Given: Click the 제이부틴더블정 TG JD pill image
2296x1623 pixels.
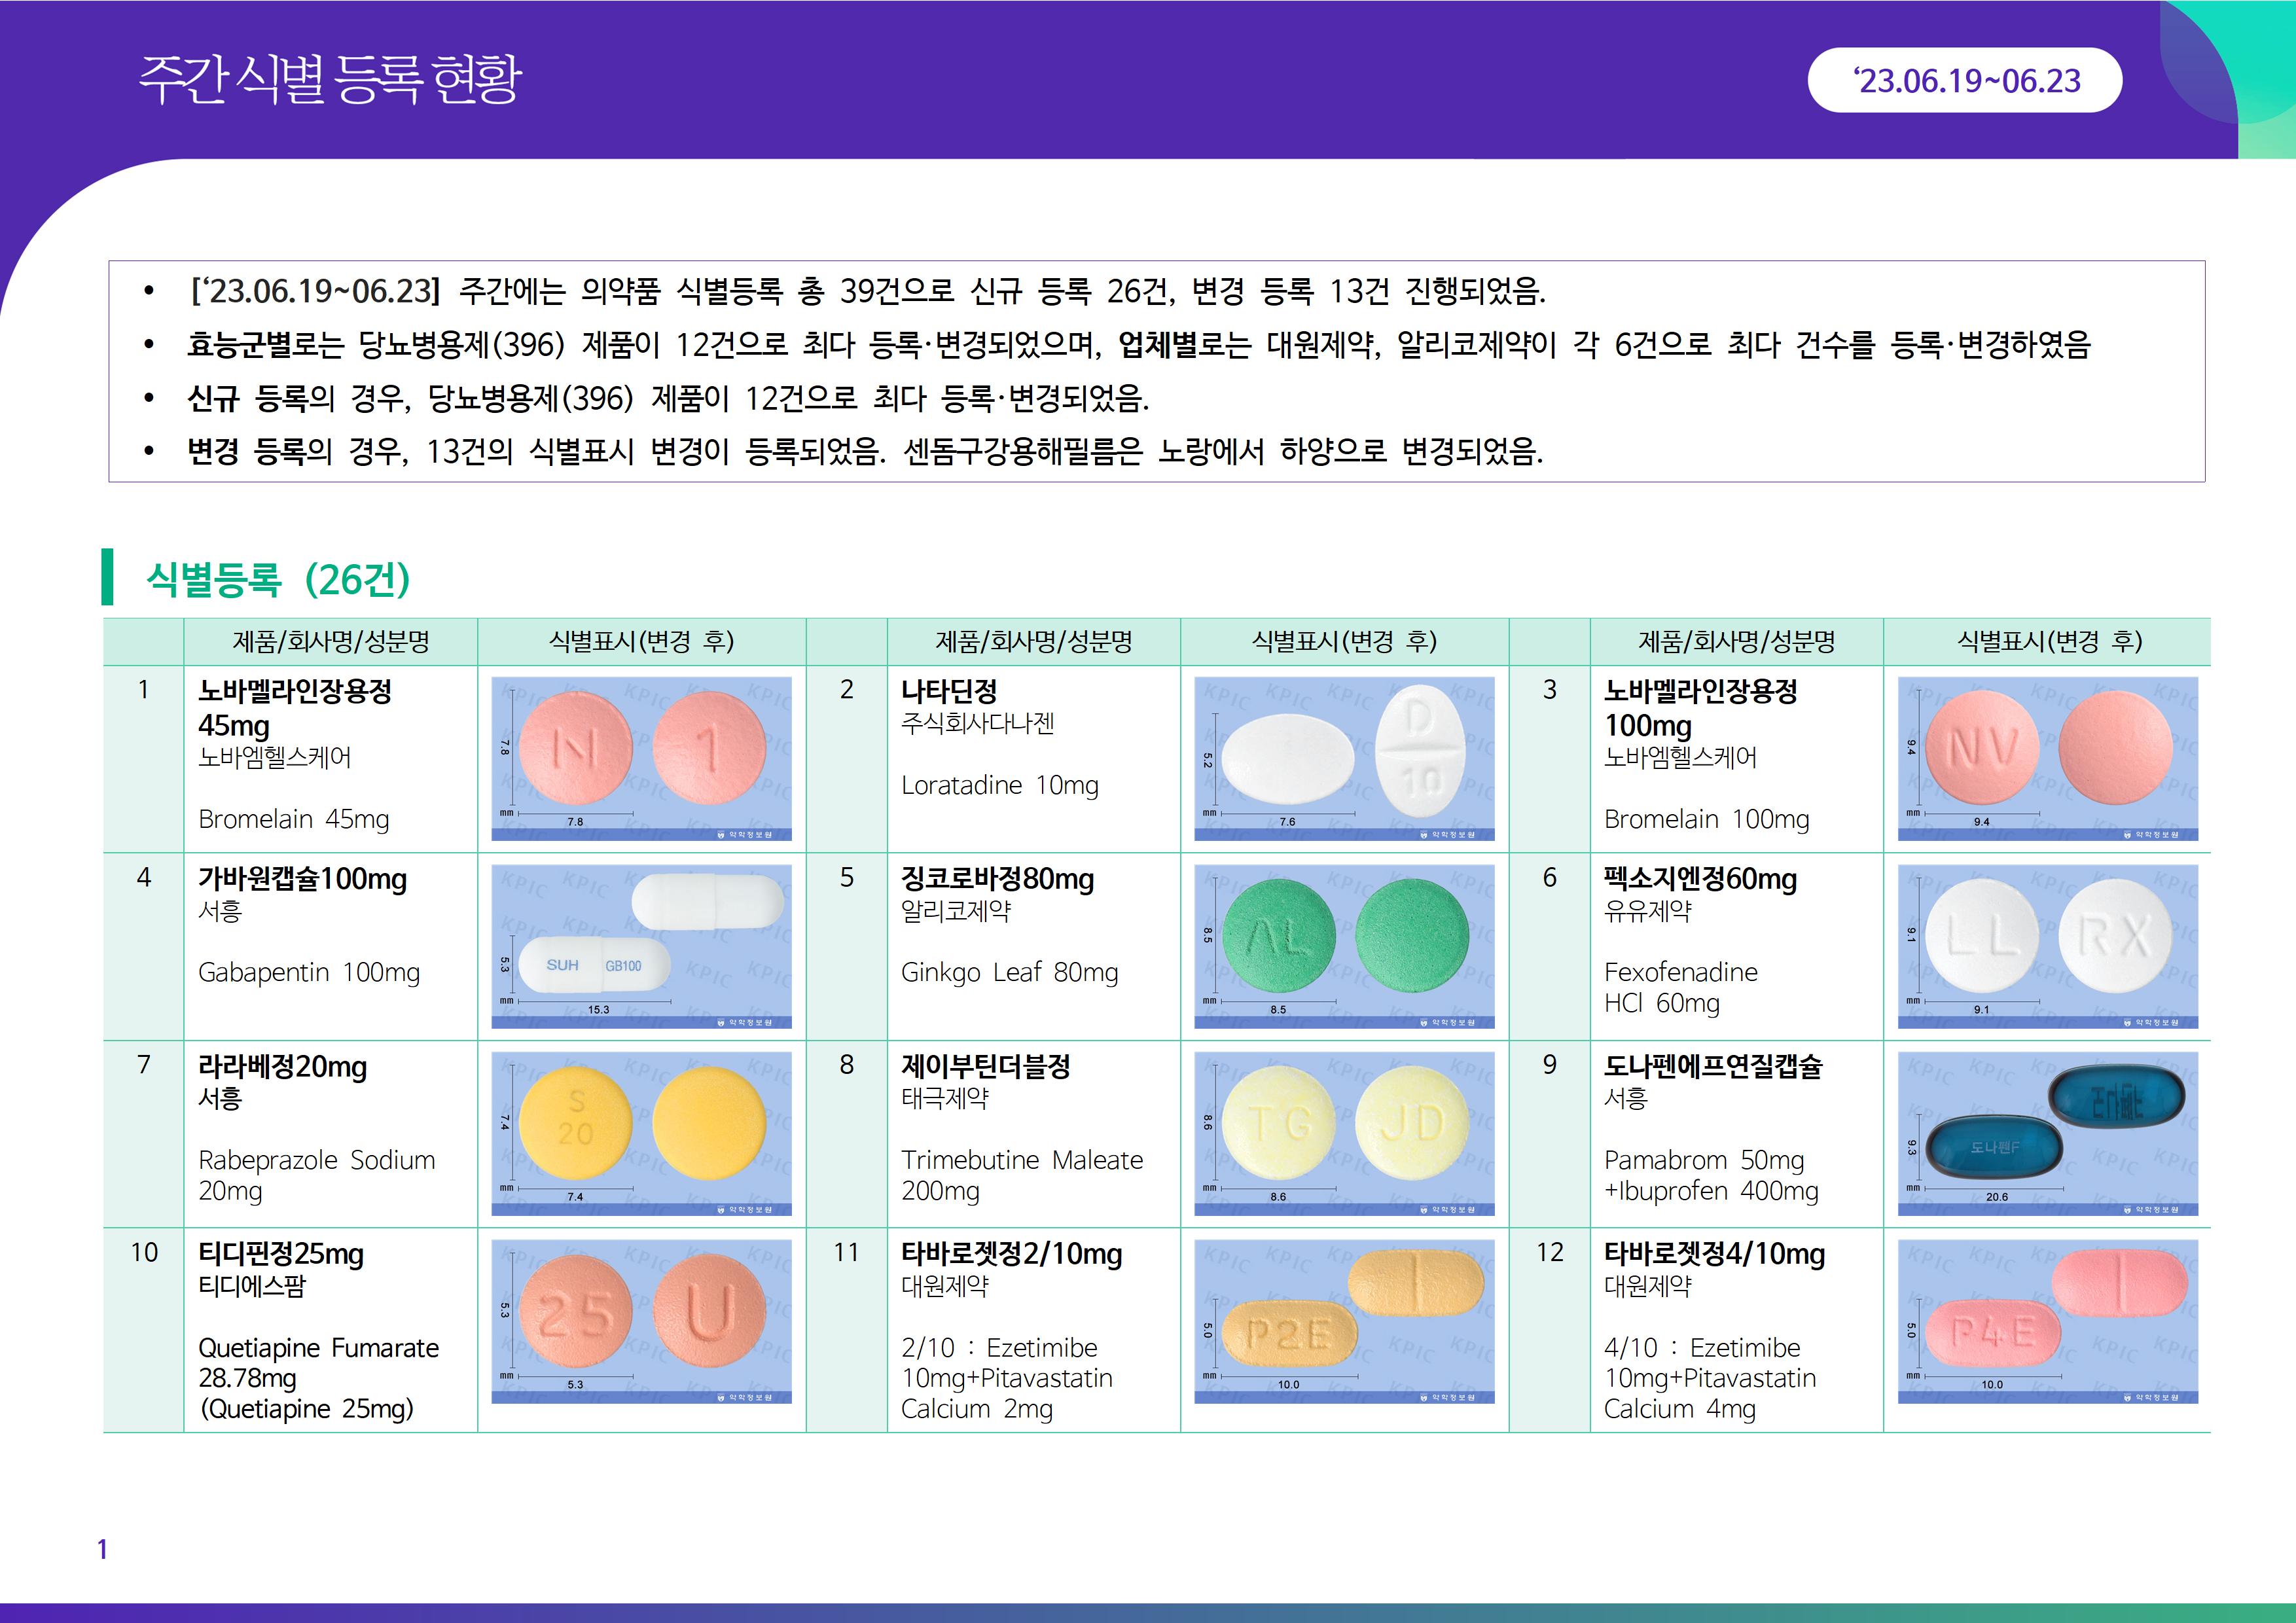Looking at the screenshot, I should 1344,1133.
